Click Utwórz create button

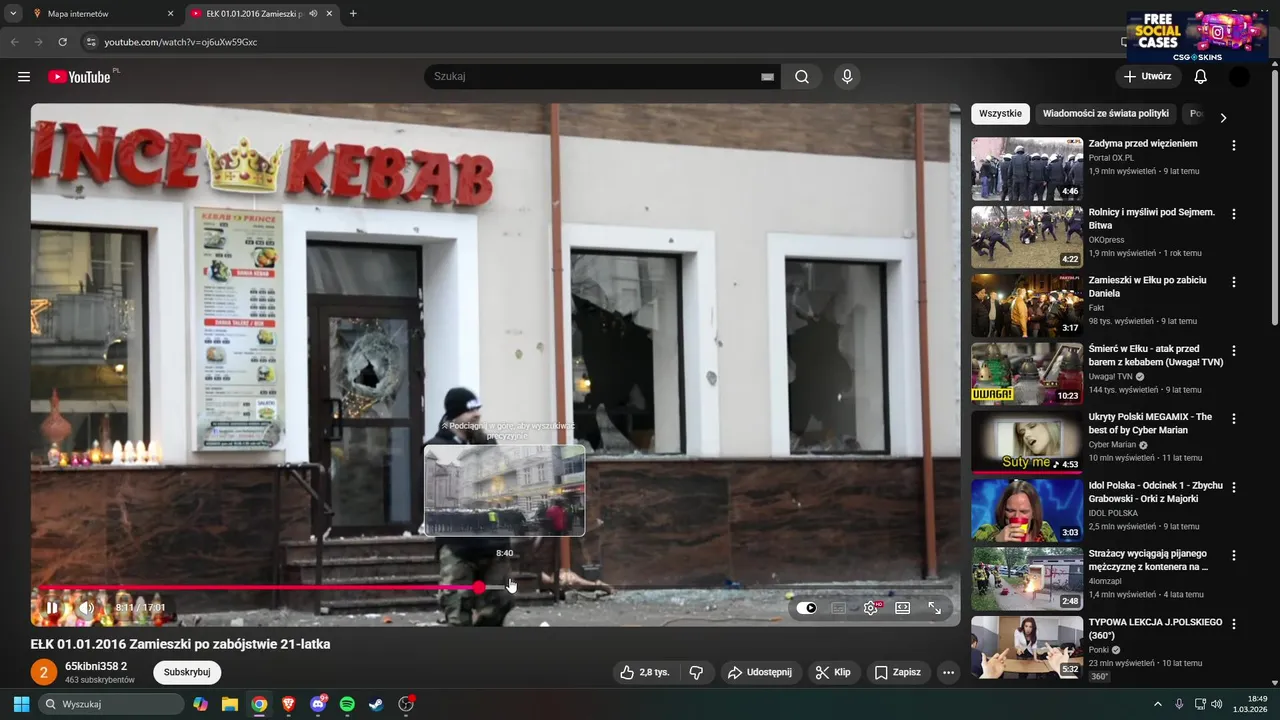(x=1148, y=77)
